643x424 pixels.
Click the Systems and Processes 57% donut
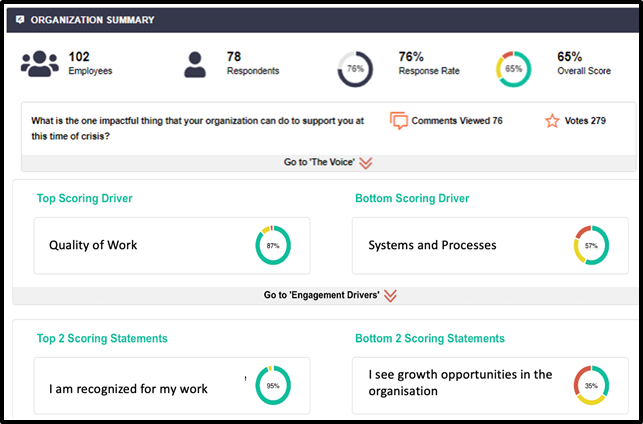591,245
